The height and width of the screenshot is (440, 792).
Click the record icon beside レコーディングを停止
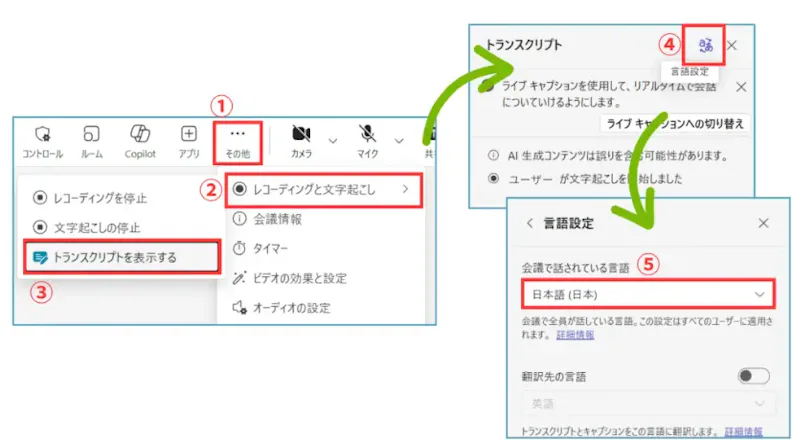click(40, 198)
